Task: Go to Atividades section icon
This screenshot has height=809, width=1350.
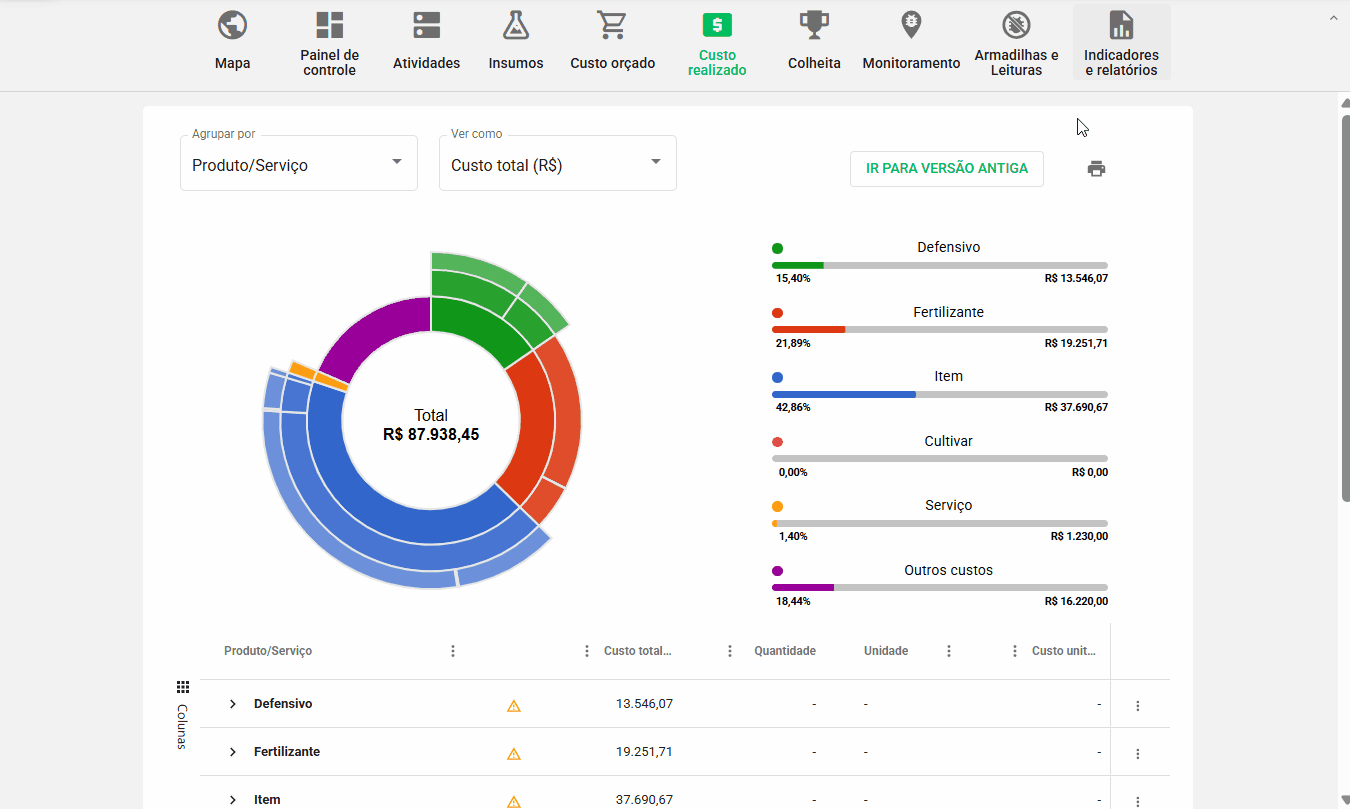Action: [426, 24]
